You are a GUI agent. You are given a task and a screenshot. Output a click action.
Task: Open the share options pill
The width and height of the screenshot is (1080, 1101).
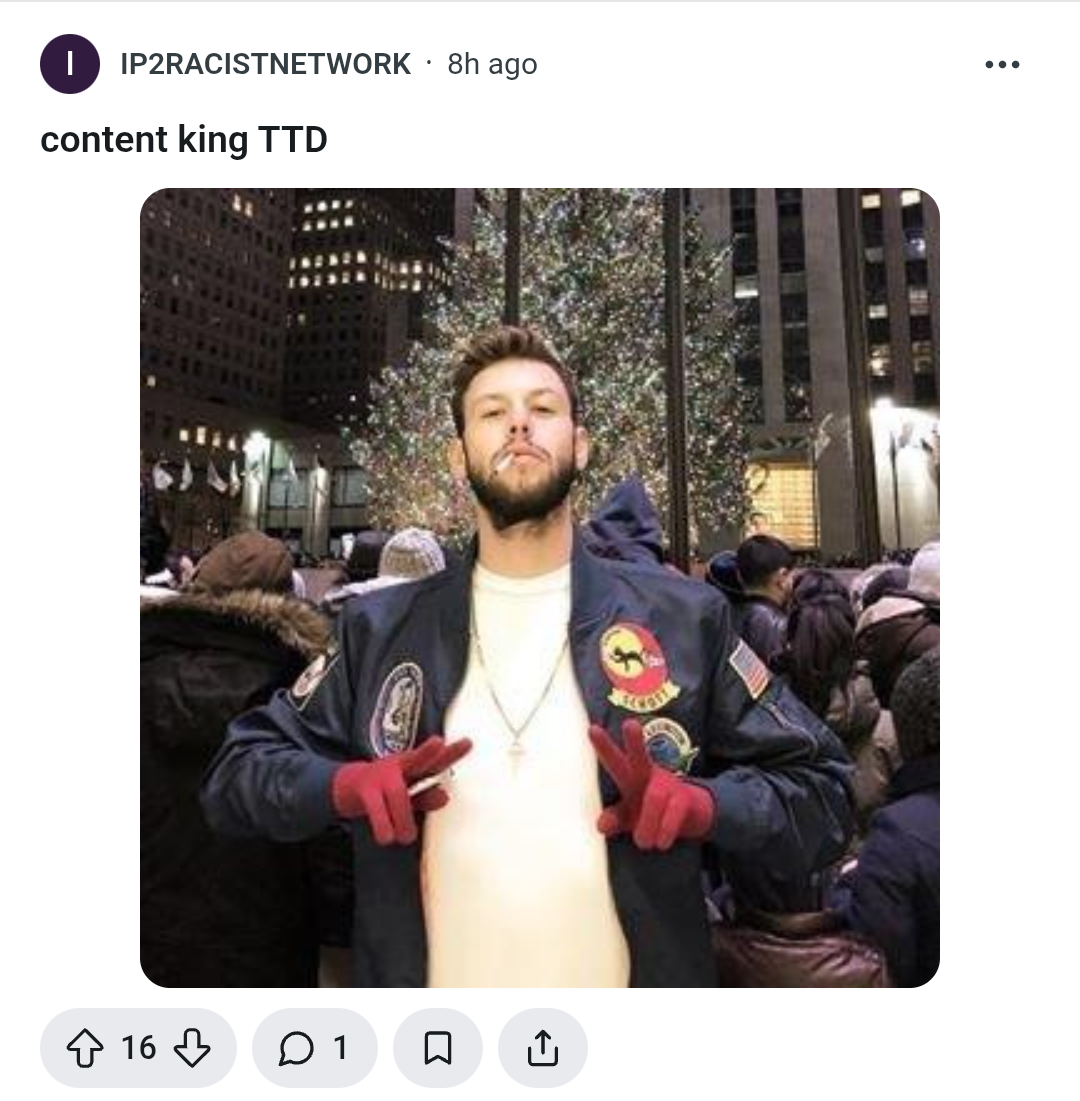pos(543,1048)
